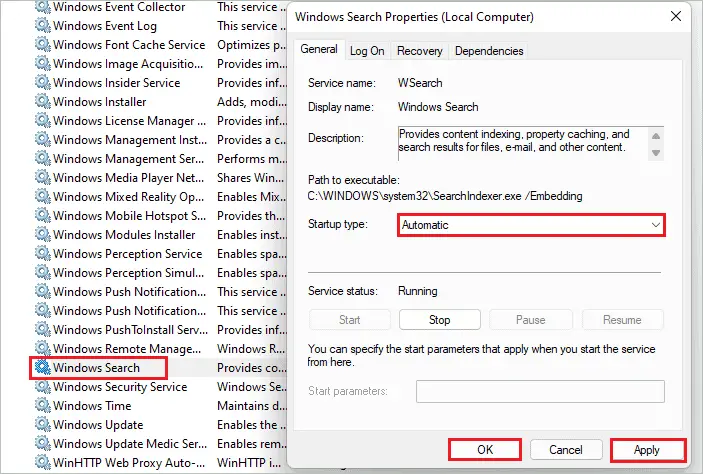Click the Windows Modules Installer gear icon
703x474 pixels.
(43, 234)
